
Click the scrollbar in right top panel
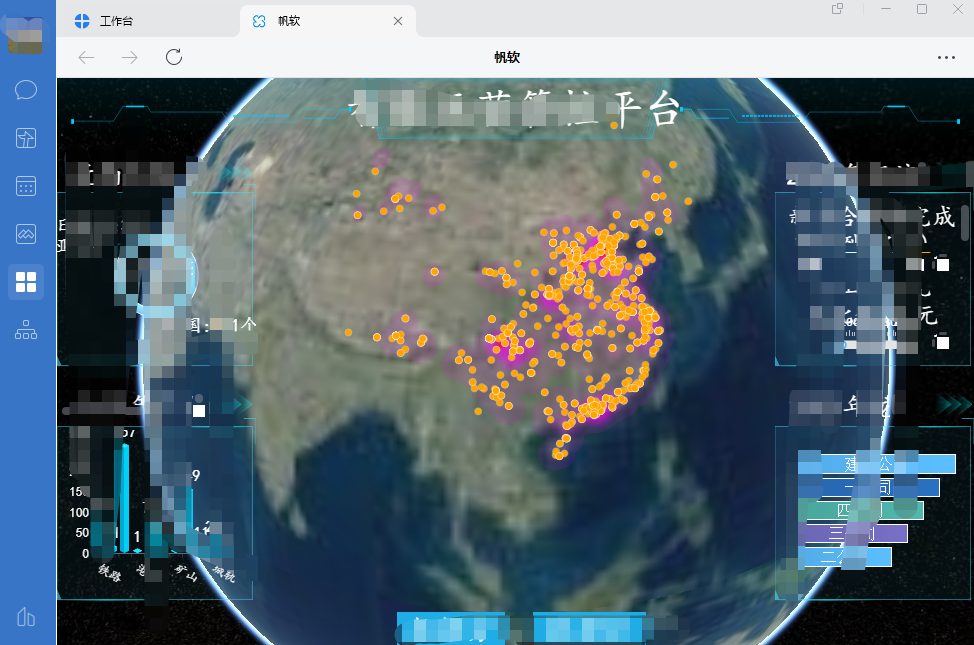(965, 222)
